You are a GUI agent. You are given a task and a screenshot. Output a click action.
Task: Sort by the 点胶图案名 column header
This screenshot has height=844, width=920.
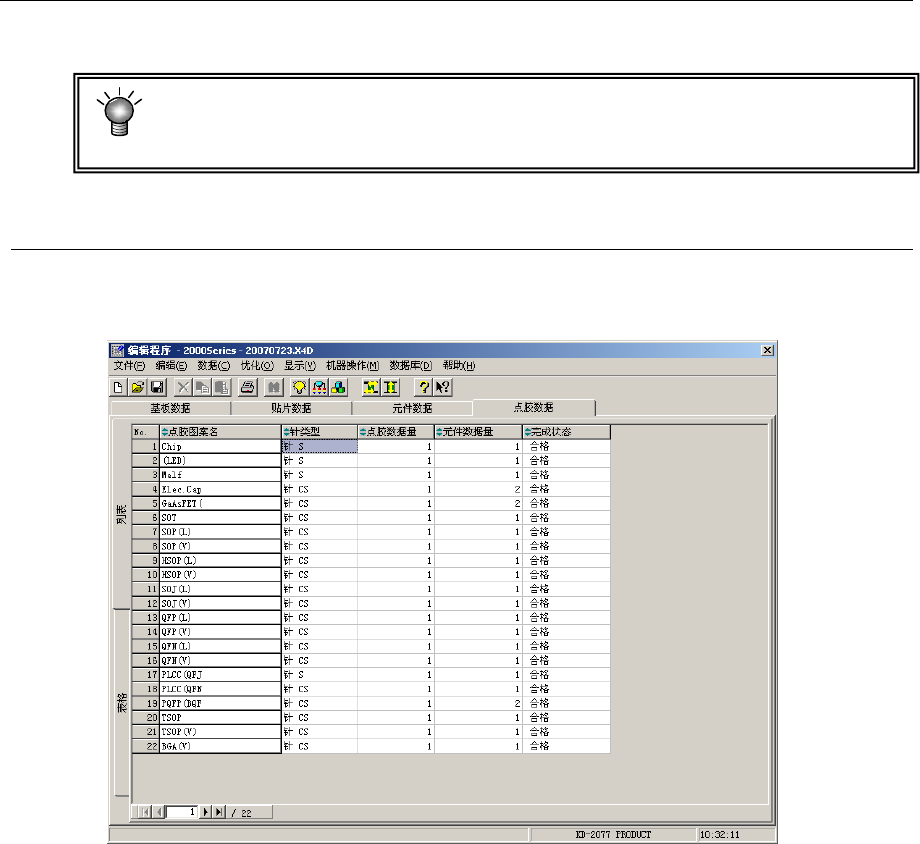point(221,432)
